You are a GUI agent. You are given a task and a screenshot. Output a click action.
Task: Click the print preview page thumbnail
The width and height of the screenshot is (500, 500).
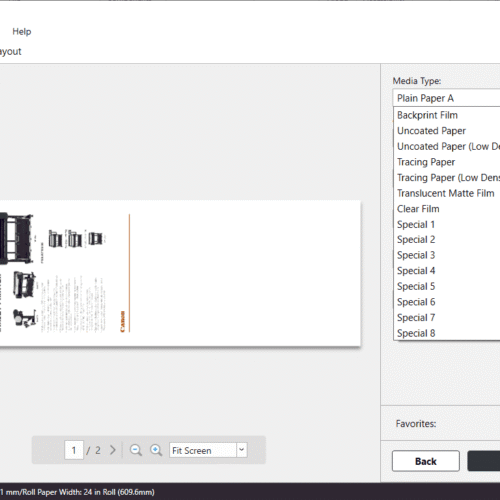(x=180, y=273)
